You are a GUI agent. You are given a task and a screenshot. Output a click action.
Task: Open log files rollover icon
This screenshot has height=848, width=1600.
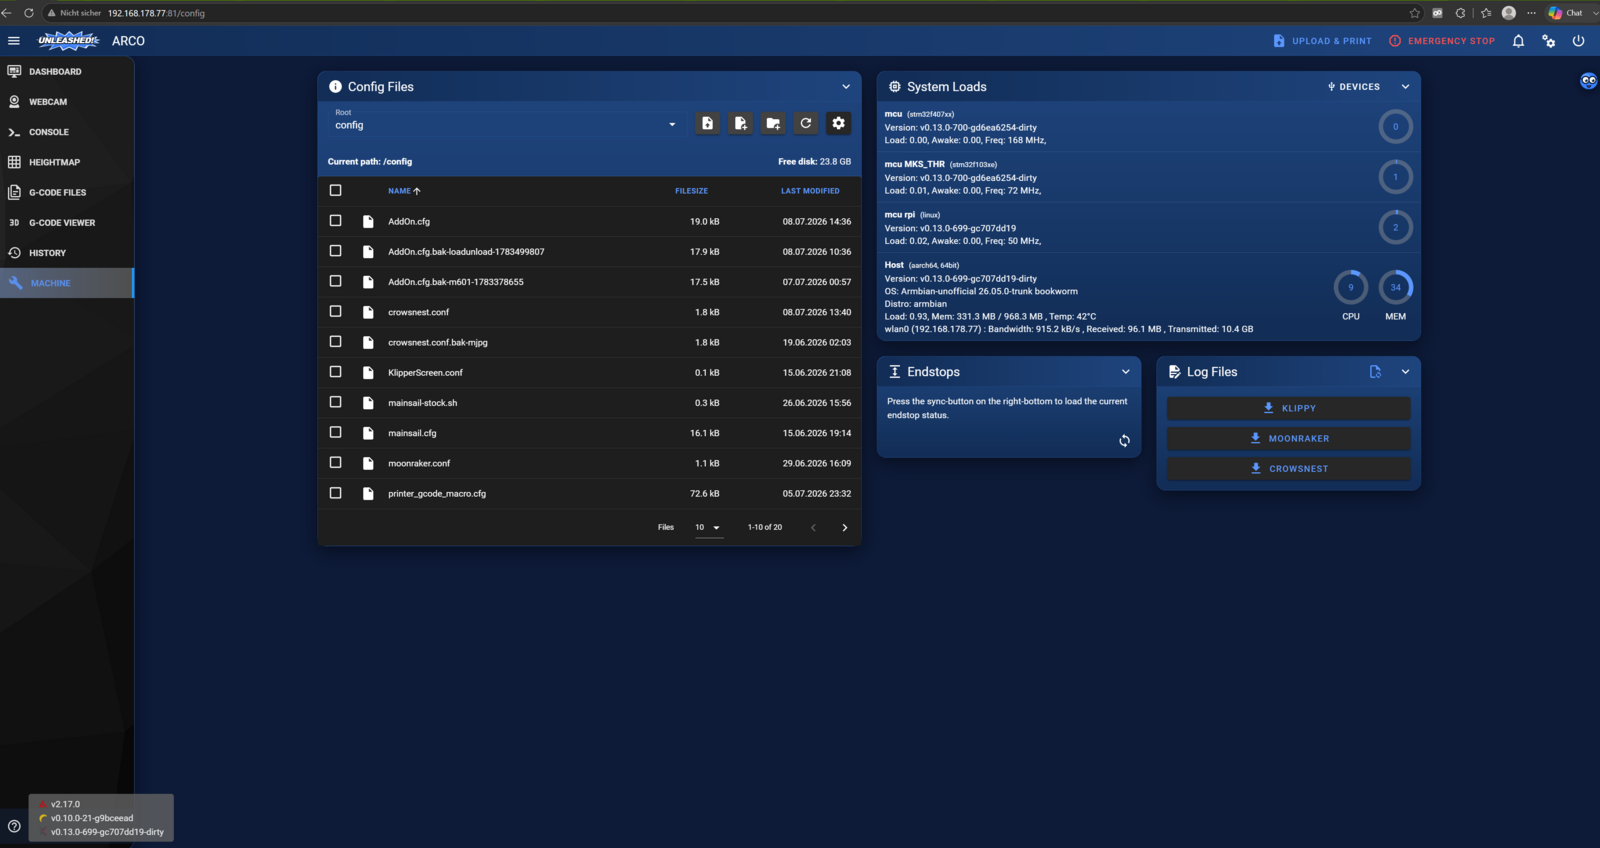click(1375, 372)
